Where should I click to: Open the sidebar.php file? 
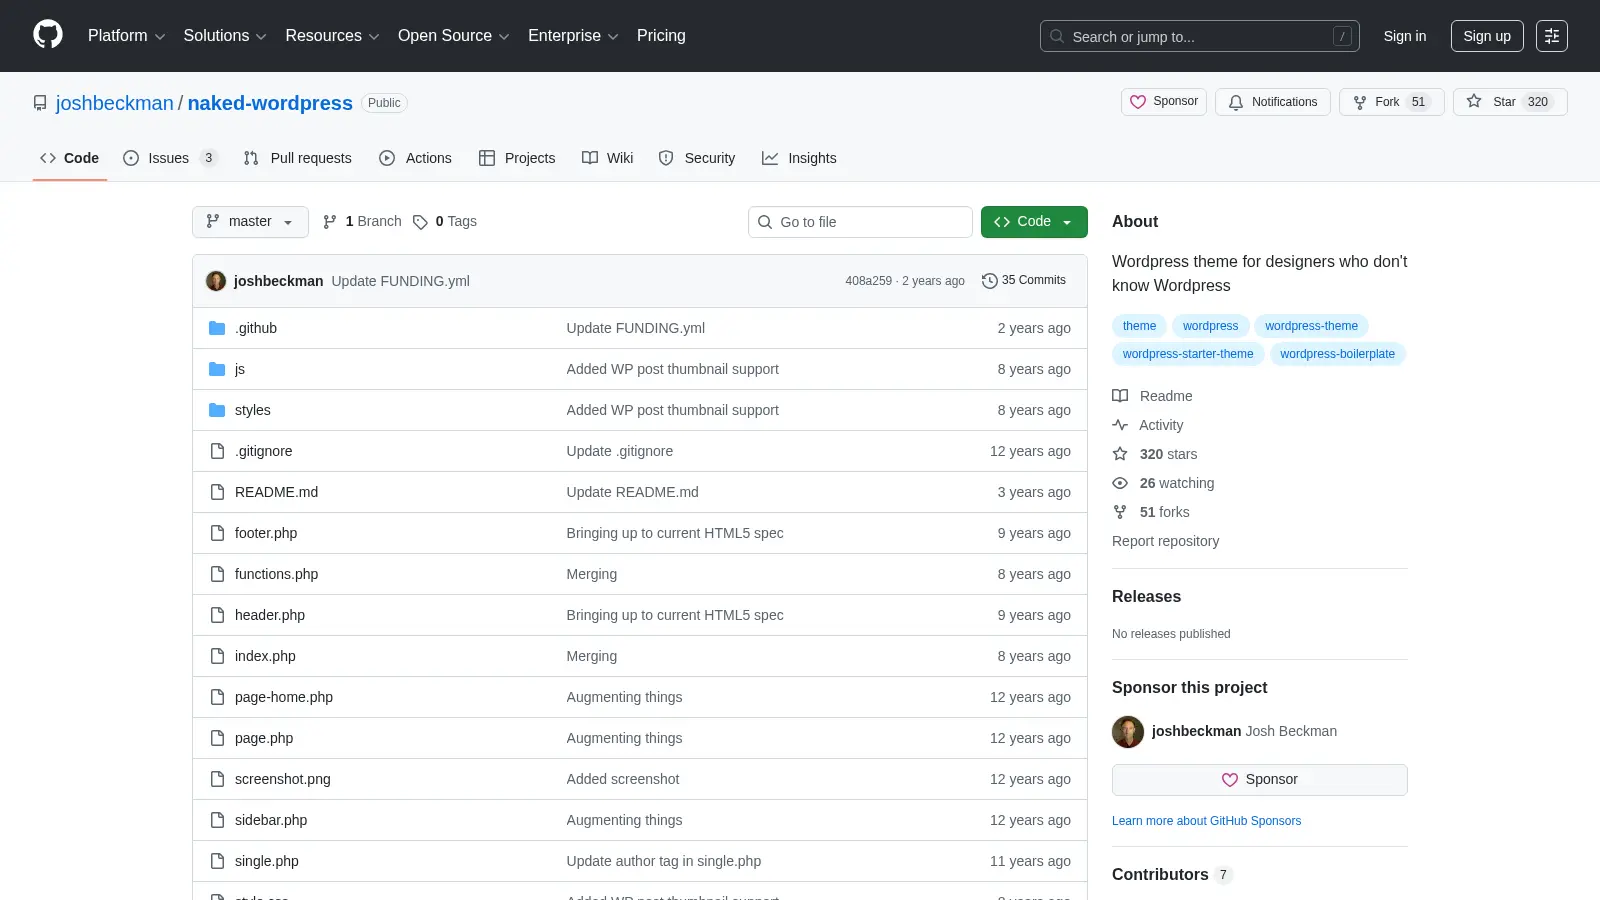pos(271,820)
